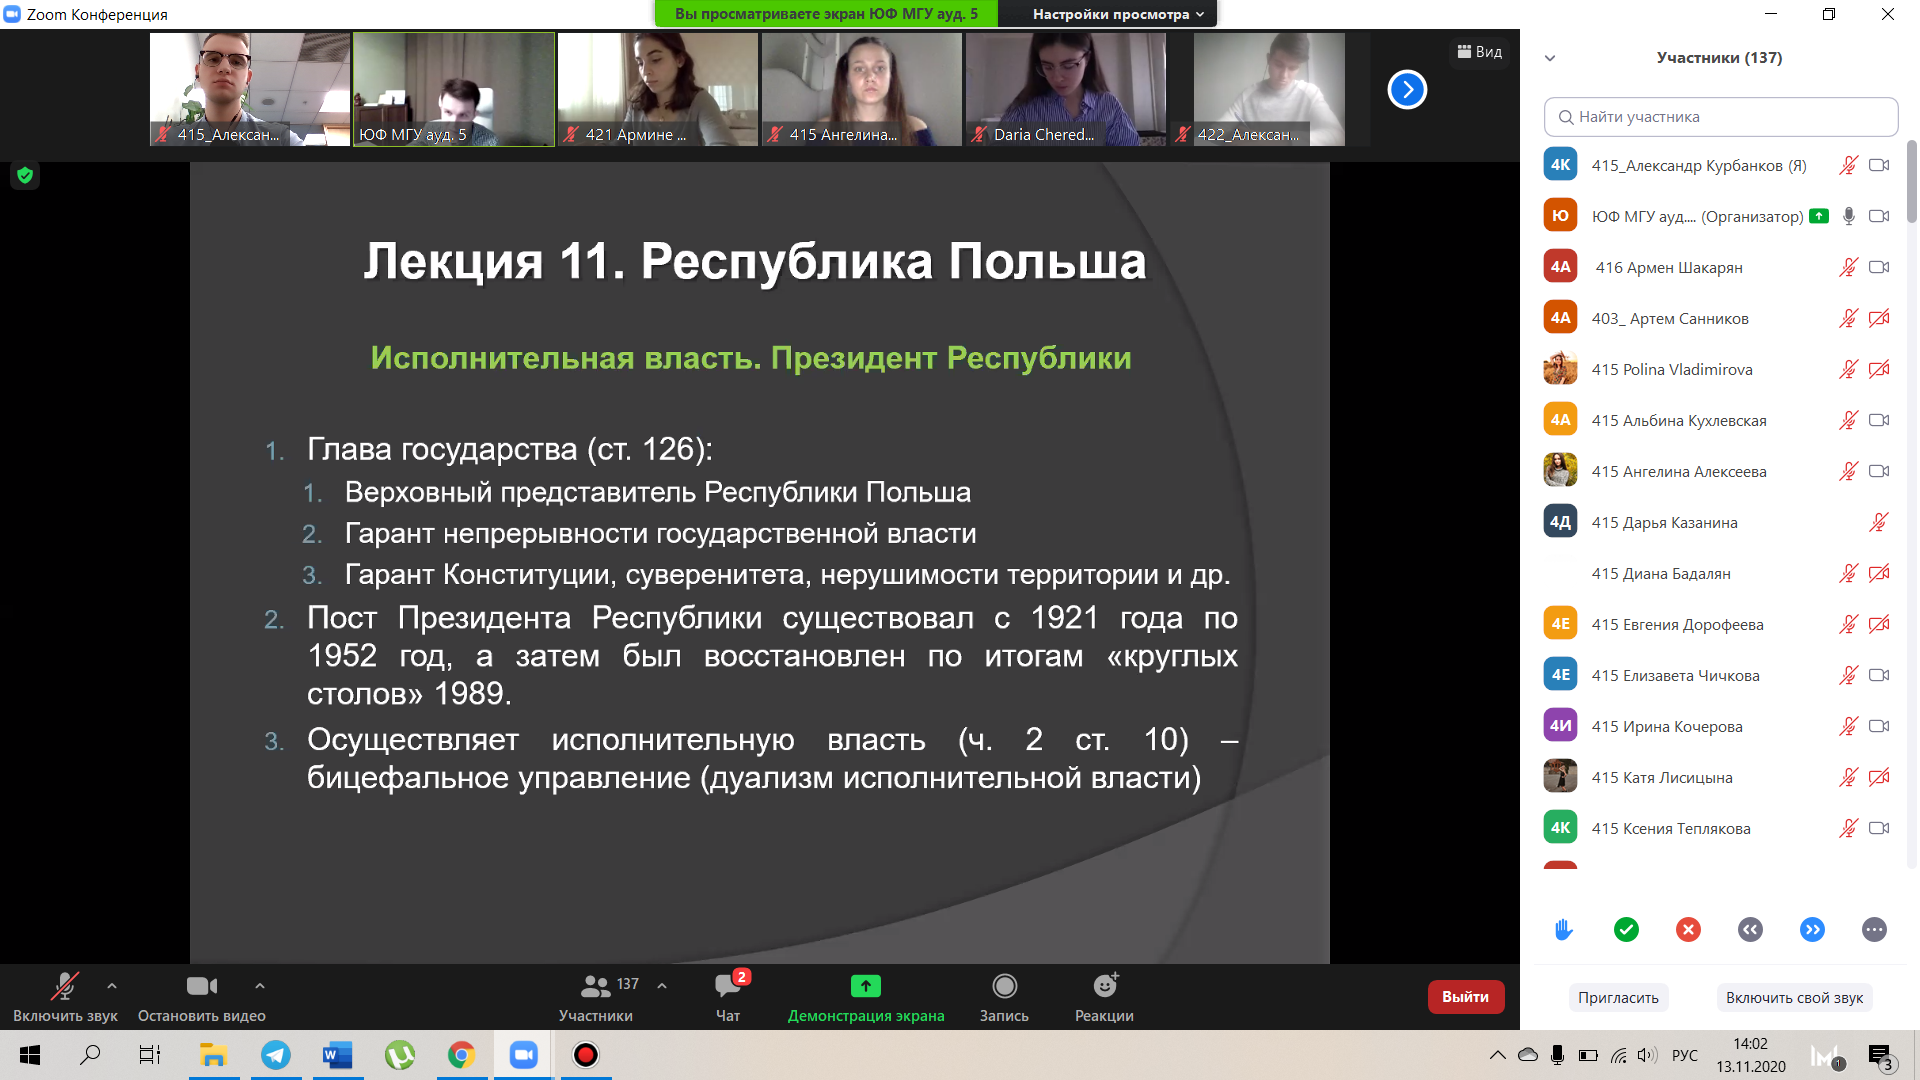The image size is (1920, 1080).
Task: Raise hand with blue hand icon
Action: 1564,930
